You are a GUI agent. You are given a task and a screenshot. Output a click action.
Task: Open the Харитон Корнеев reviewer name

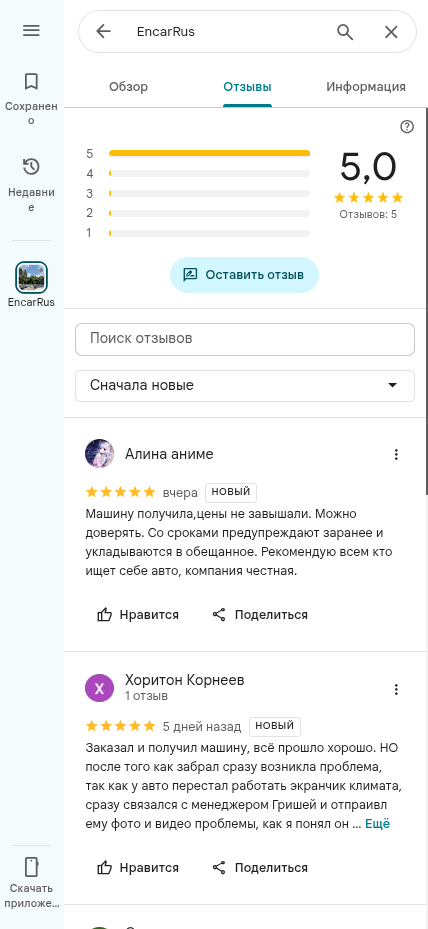coord(184,681)
